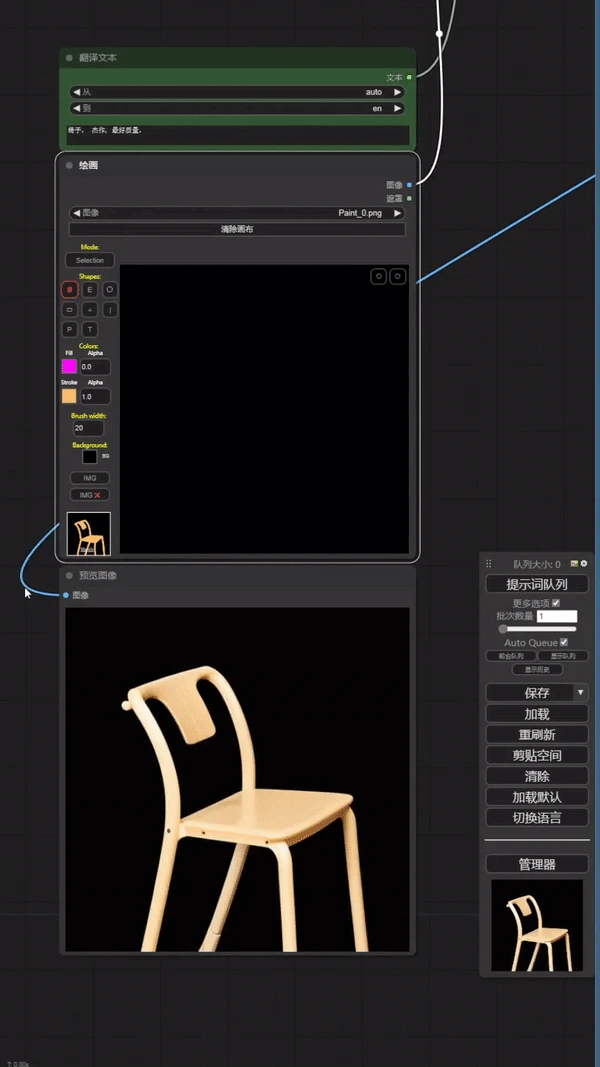Click the Stroke Alpha value field 1.0

click(95, 396)
